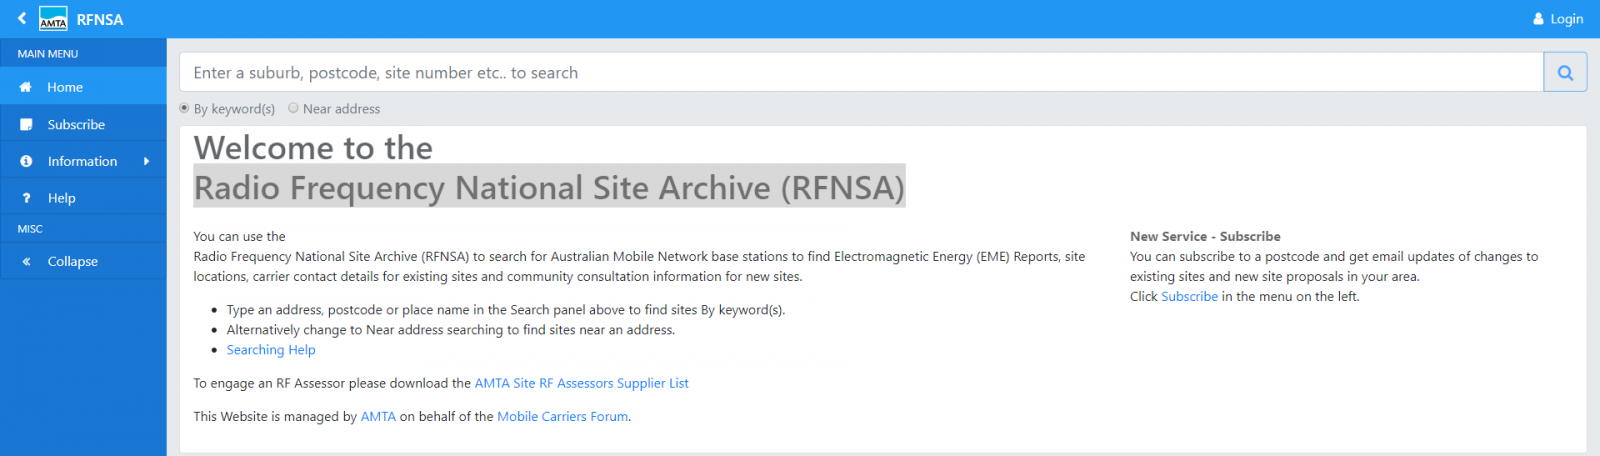Image resolution: width=1600 pixels, height=456 pixels.
Task: Open the Information menu item
Action: (83, 161)
